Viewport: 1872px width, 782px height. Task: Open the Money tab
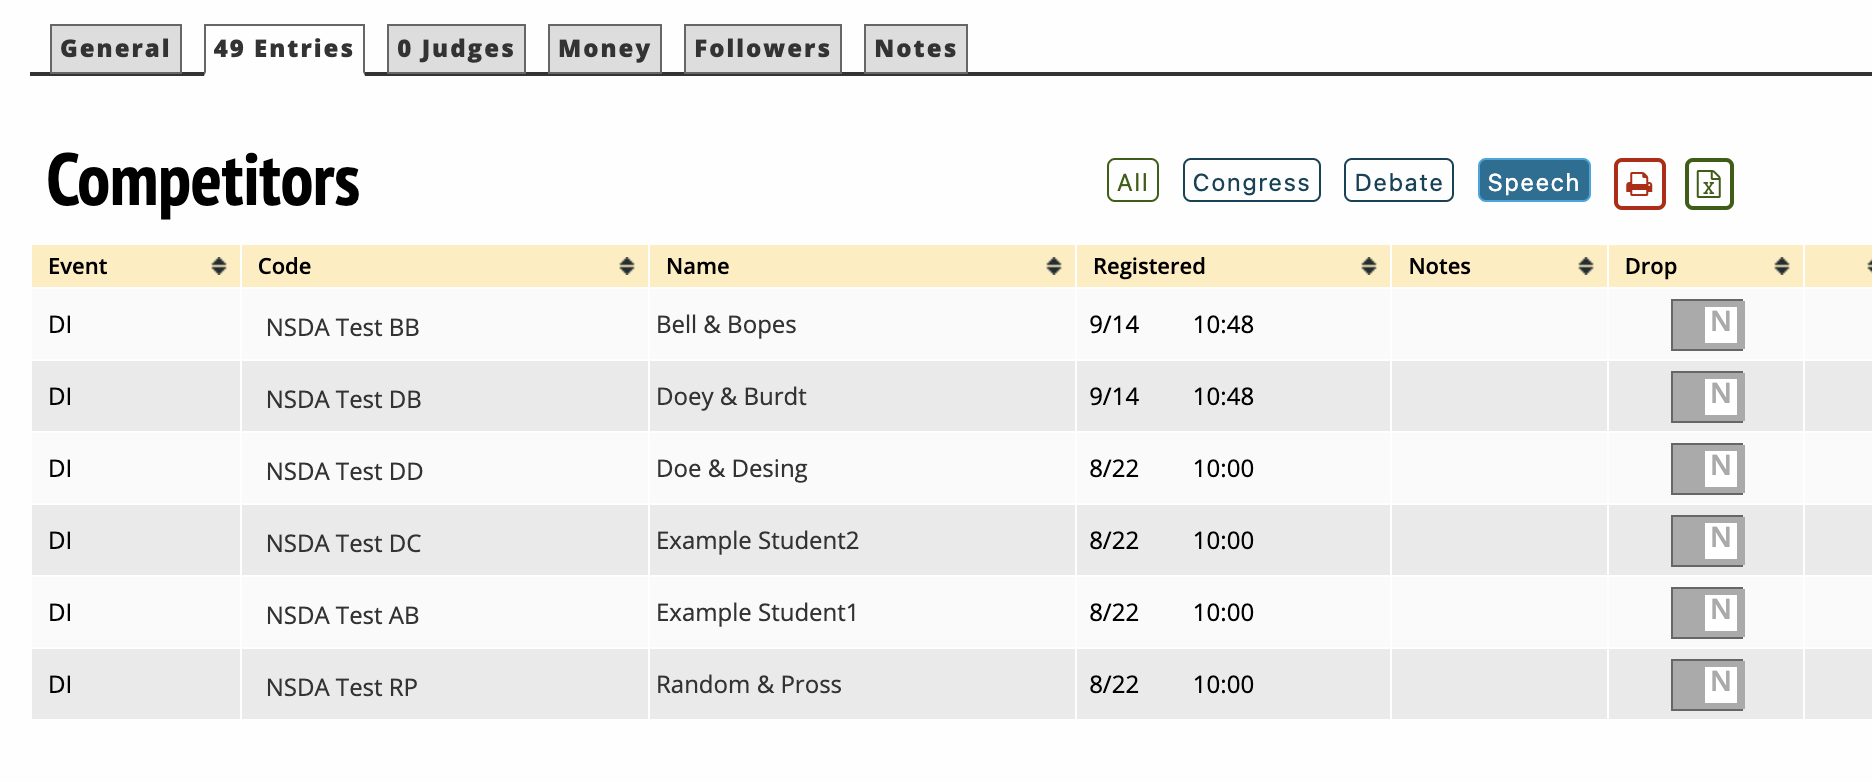click(x=604, y=49)
